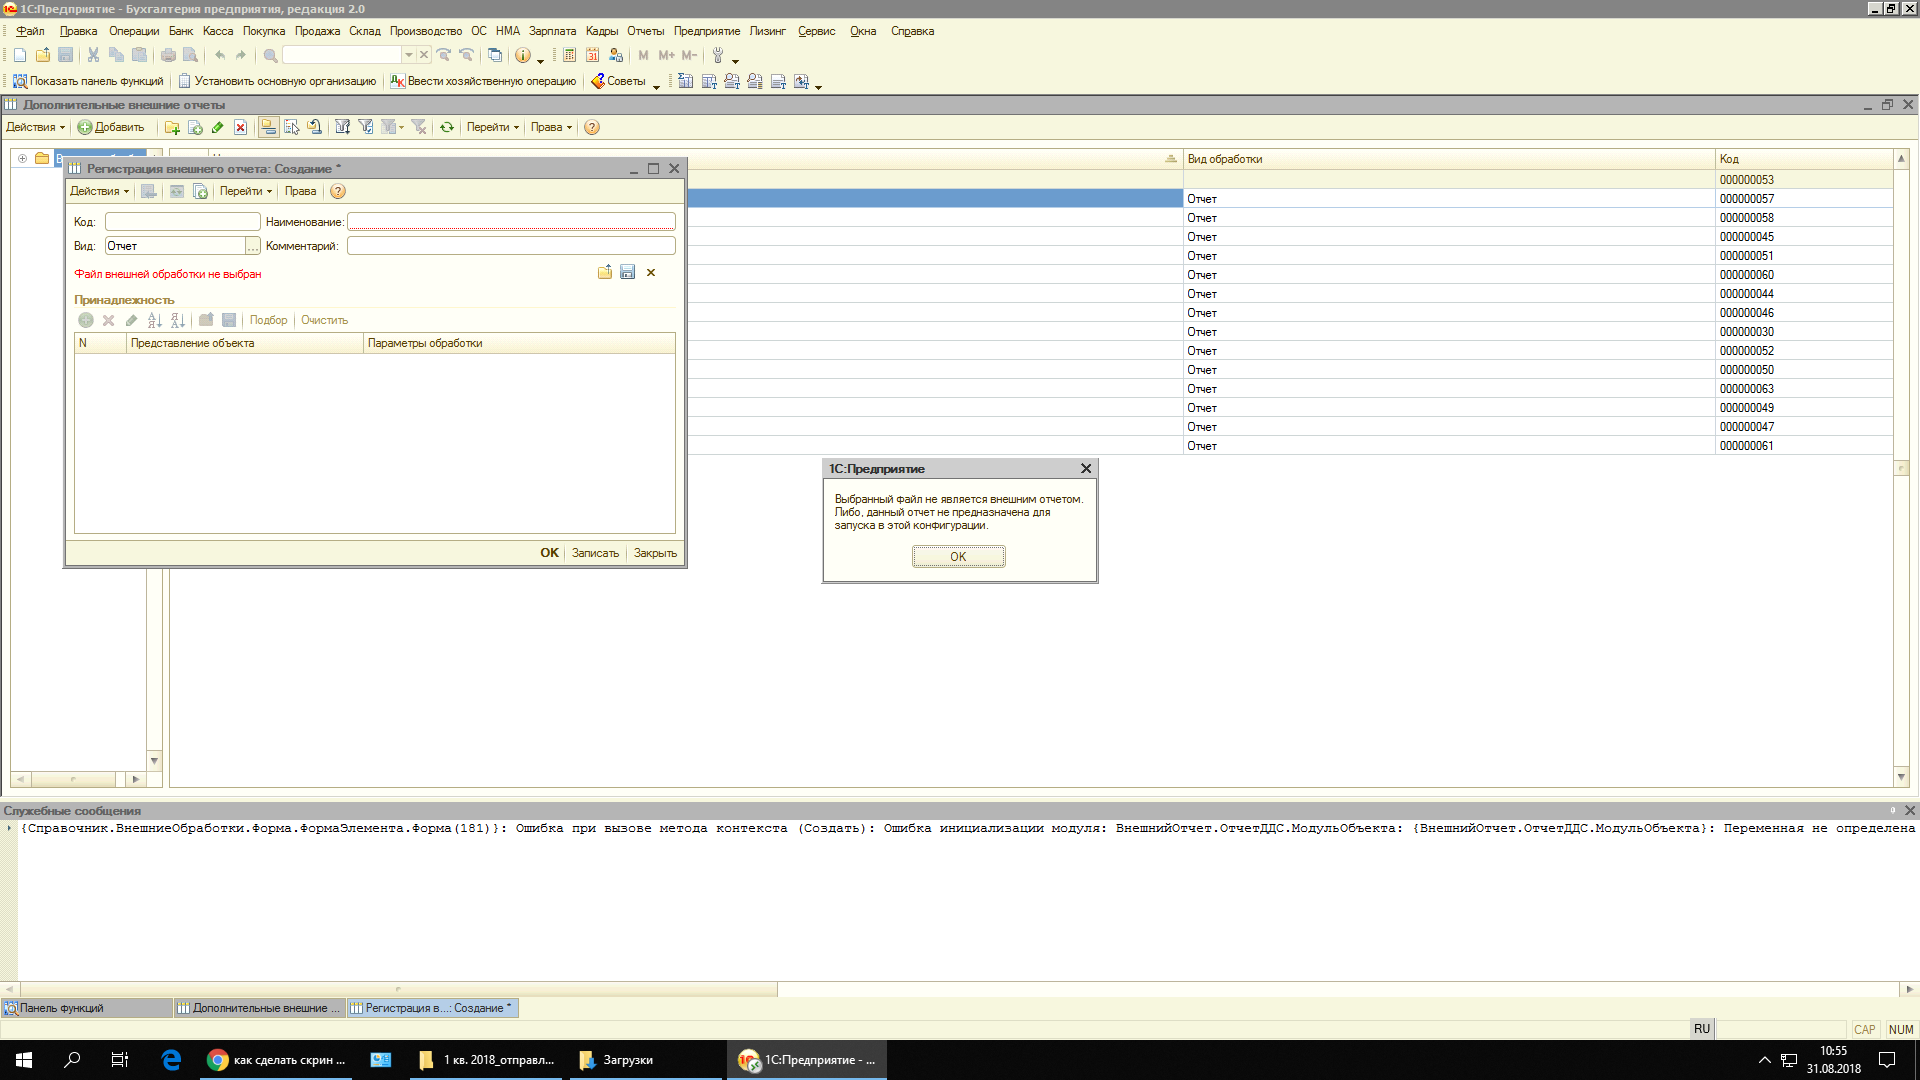The image size is (1920, 1080).
Task: Click the Комментарий input field
Action: pyautogui.click(x=511, y=246)
